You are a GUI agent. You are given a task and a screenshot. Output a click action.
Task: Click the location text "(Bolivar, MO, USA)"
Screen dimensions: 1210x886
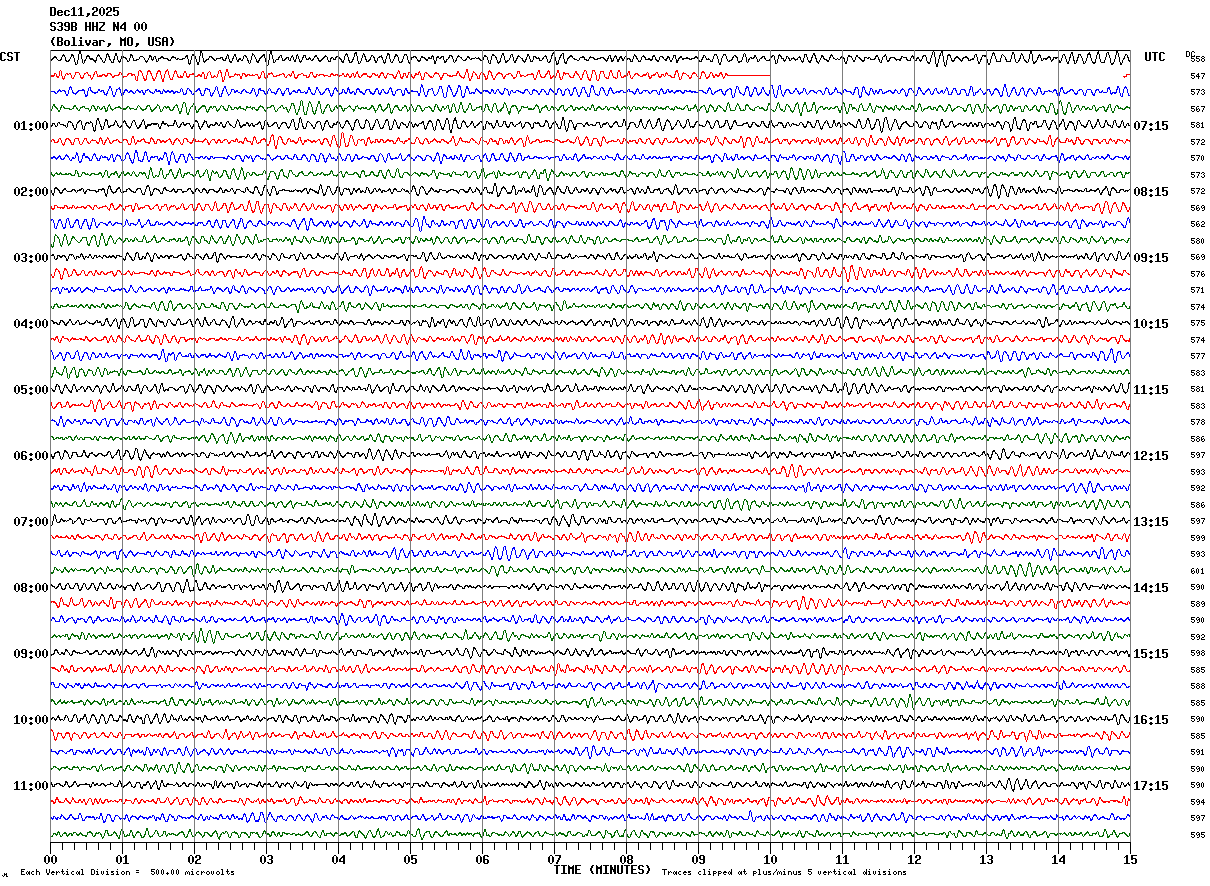pyautogui.click(x=112, y=42)
